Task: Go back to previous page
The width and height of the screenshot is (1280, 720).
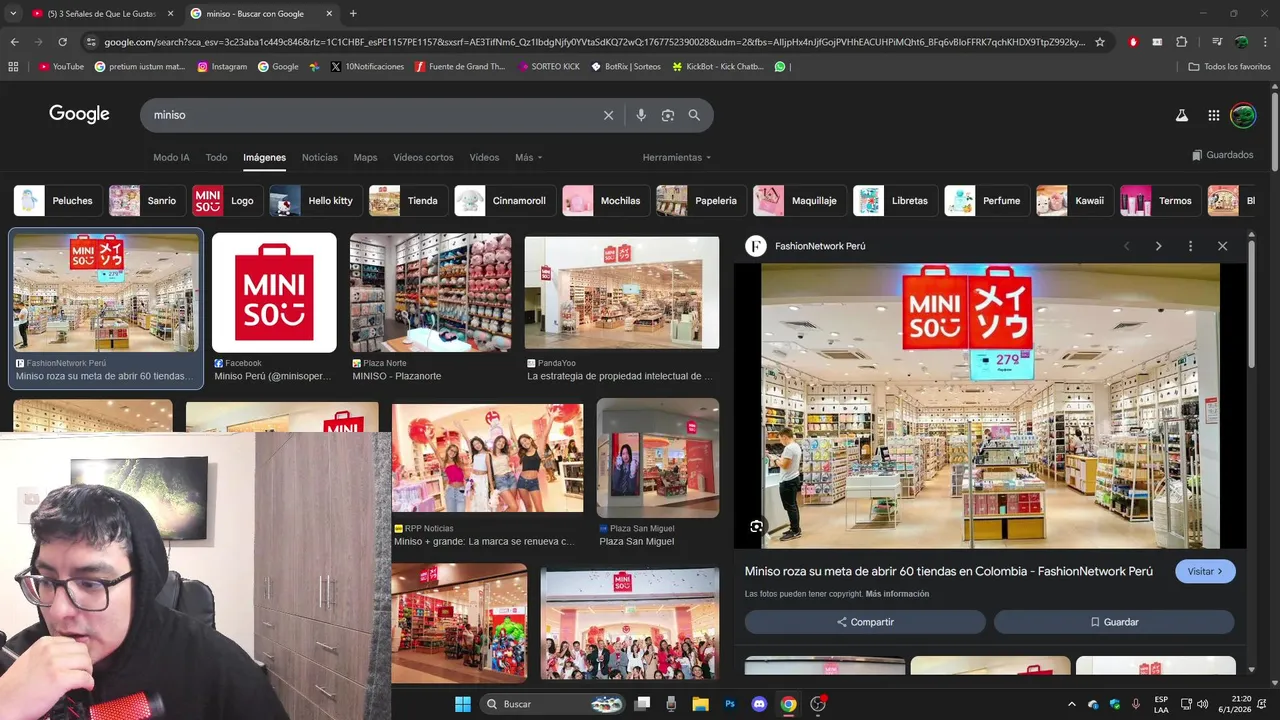Action: pos(14,42)
